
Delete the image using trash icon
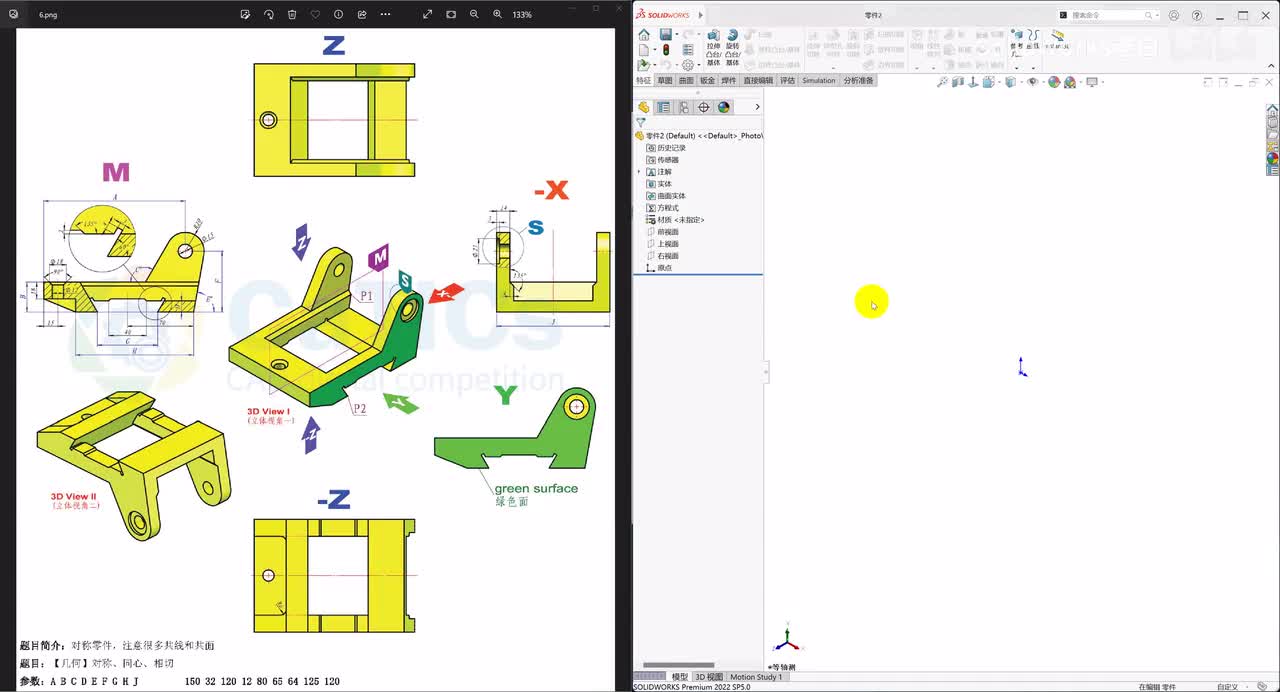click(x=292, y=15)
